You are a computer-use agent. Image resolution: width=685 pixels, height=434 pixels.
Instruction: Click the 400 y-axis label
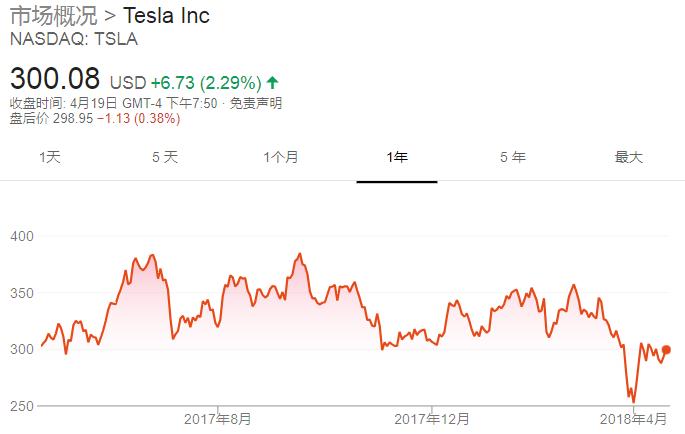(22, 236)
